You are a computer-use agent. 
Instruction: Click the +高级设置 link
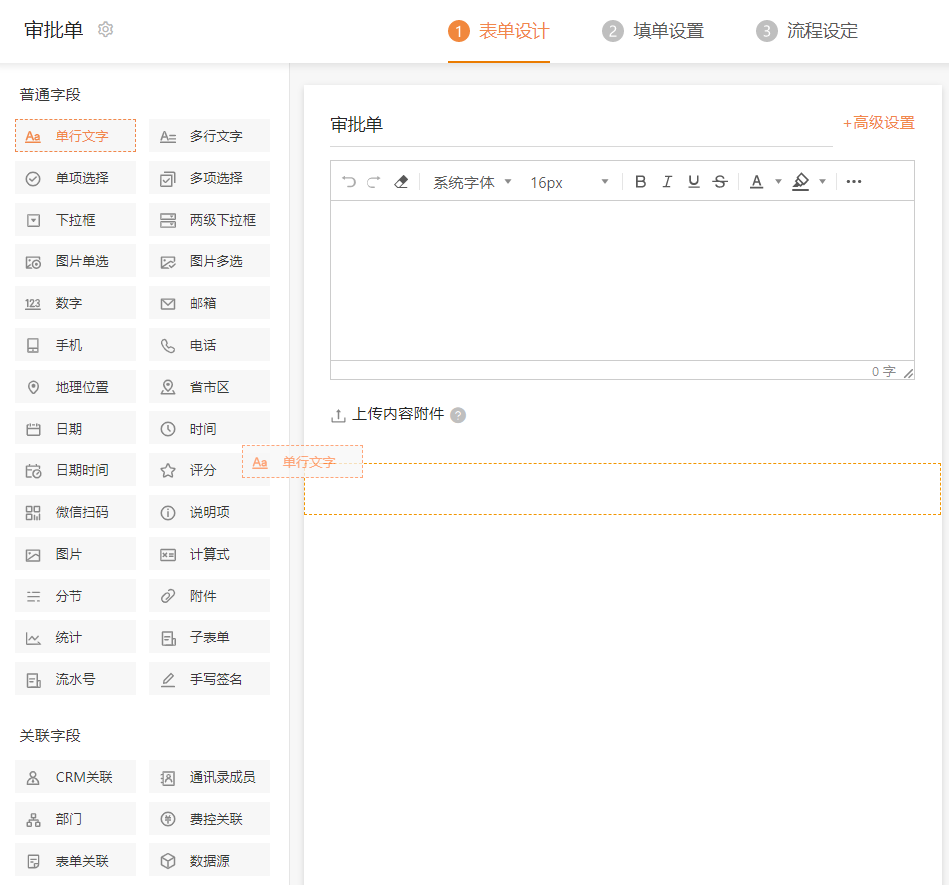point(879,123)
